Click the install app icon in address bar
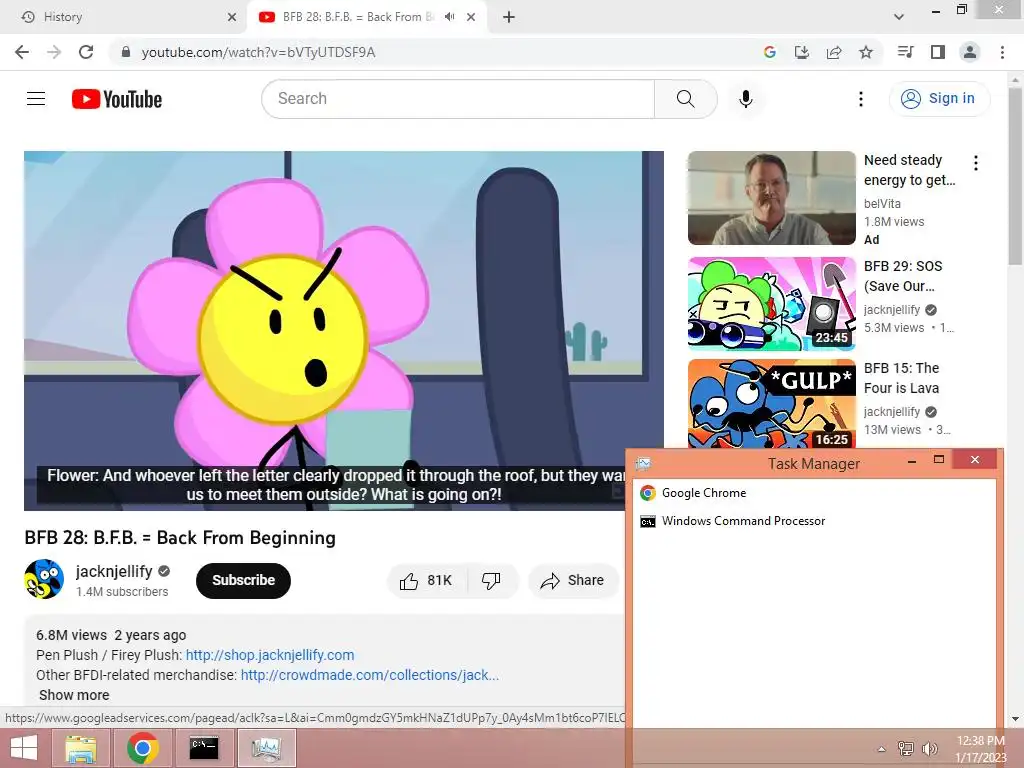 coord(802,52)
